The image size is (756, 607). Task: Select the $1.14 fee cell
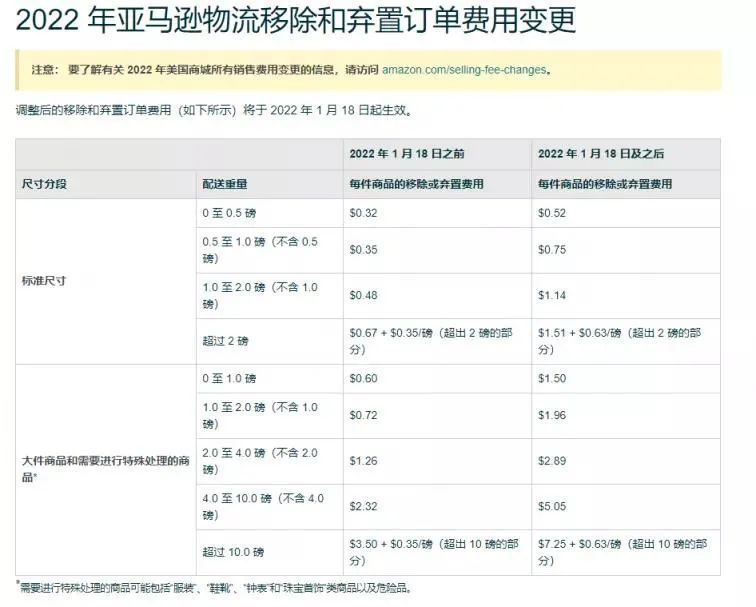point(552,296)
